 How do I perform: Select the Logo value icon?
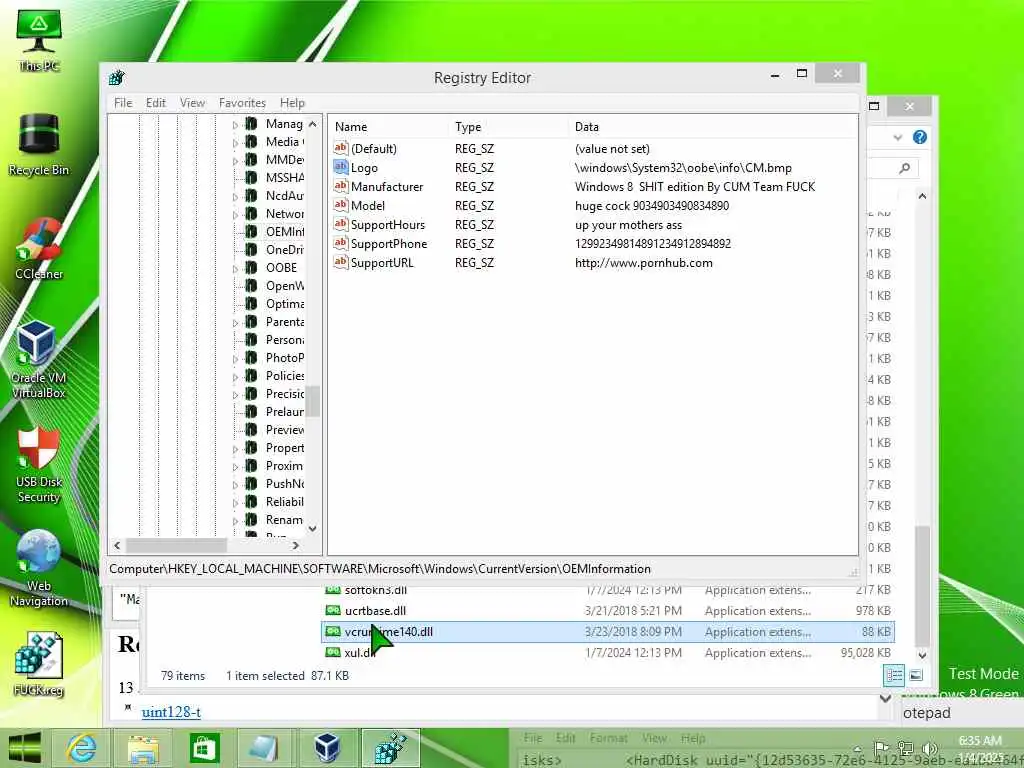pyautogui.click(x=340, y=167)
